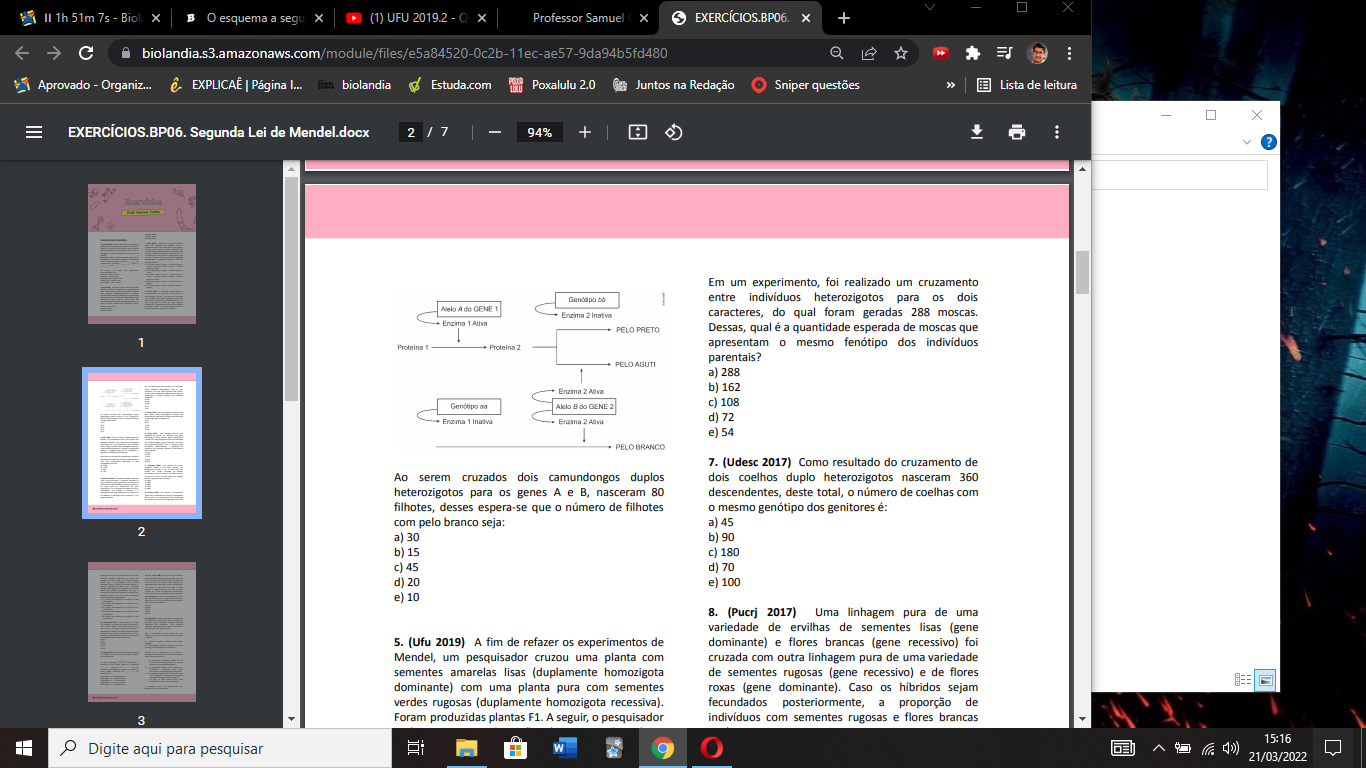Select page 3 thumbnail in sidebar
Viewport: 1366px width, 768px height.
pos(141,631)
